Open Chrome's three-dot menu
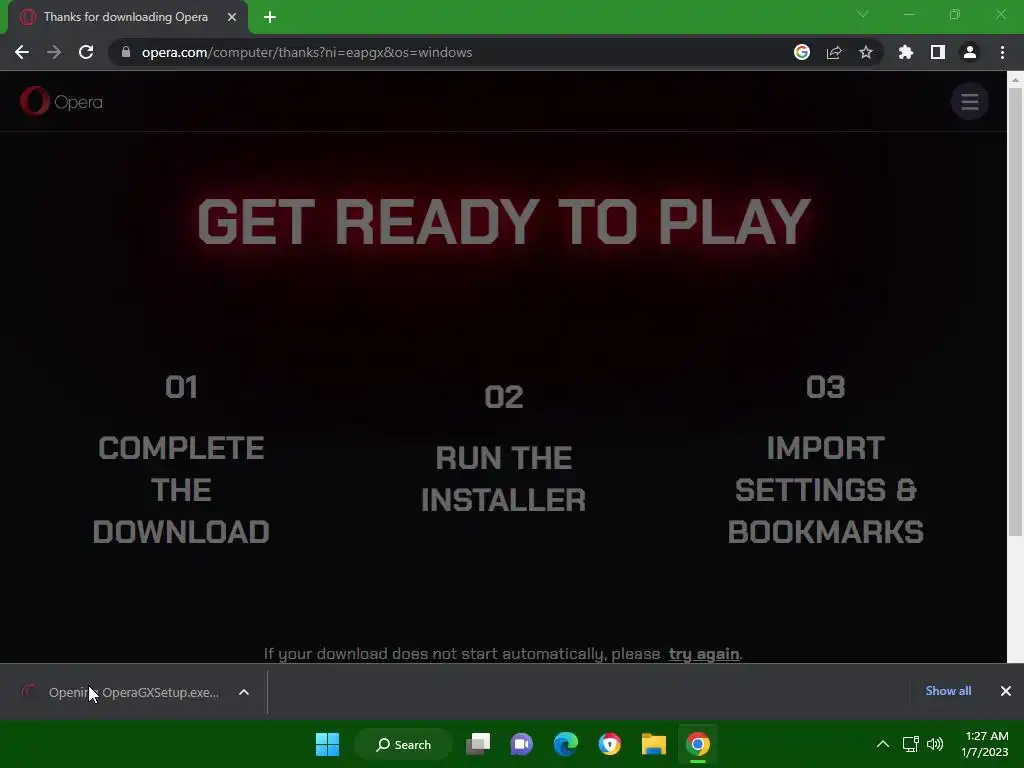Viewport: 1024px width, 768px height. (x=1002, y=52)
